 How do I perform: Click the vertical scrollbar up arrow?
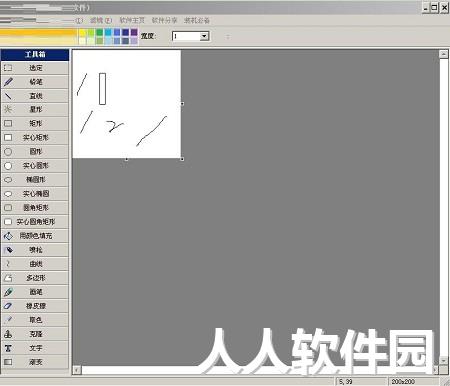pyautogui.click(x=443, y=54)
